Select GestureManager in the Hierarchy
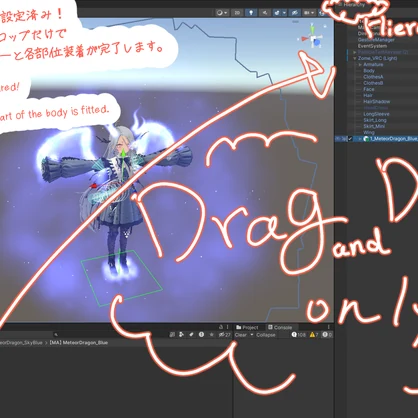This screenshot has width=418, height=418. 376,40
